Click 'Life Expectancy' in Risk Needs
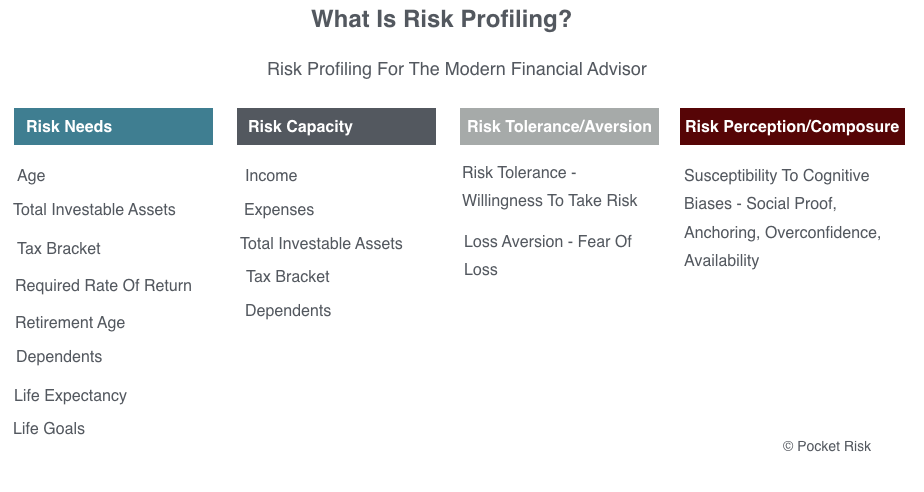The width and height of the screenshot is (924, 492). 70,395
